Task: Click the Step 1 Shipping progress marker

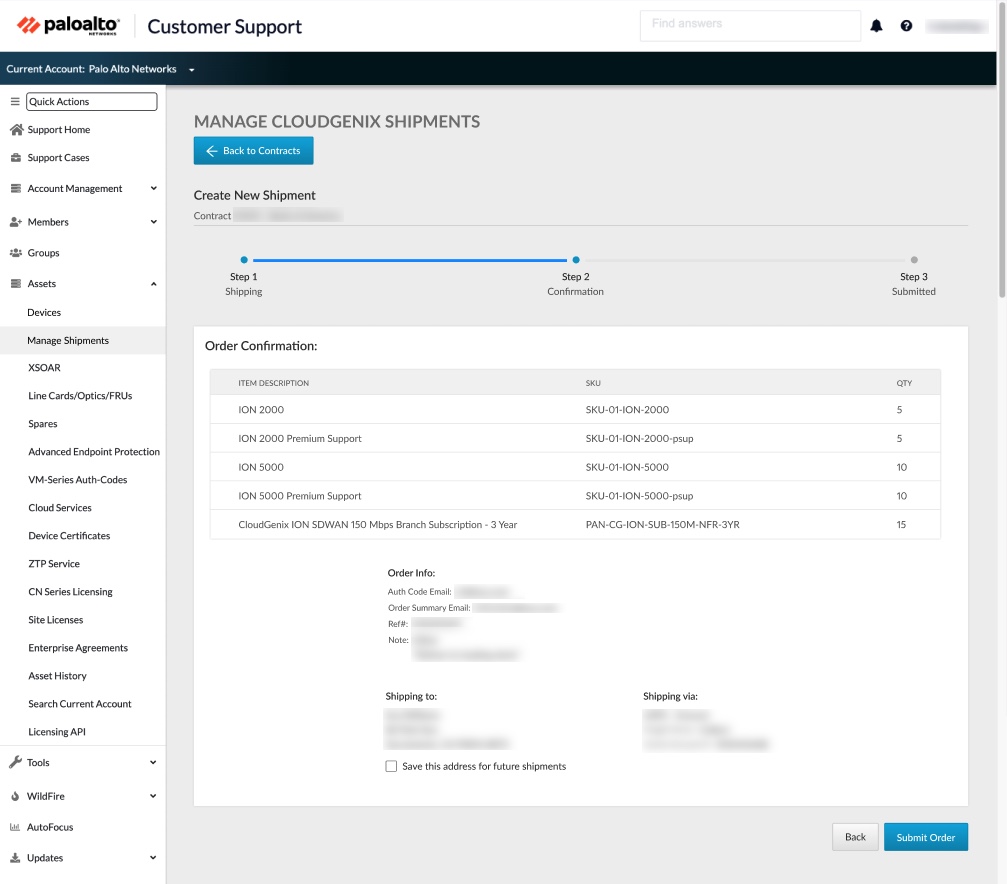Action: (244, 260)
